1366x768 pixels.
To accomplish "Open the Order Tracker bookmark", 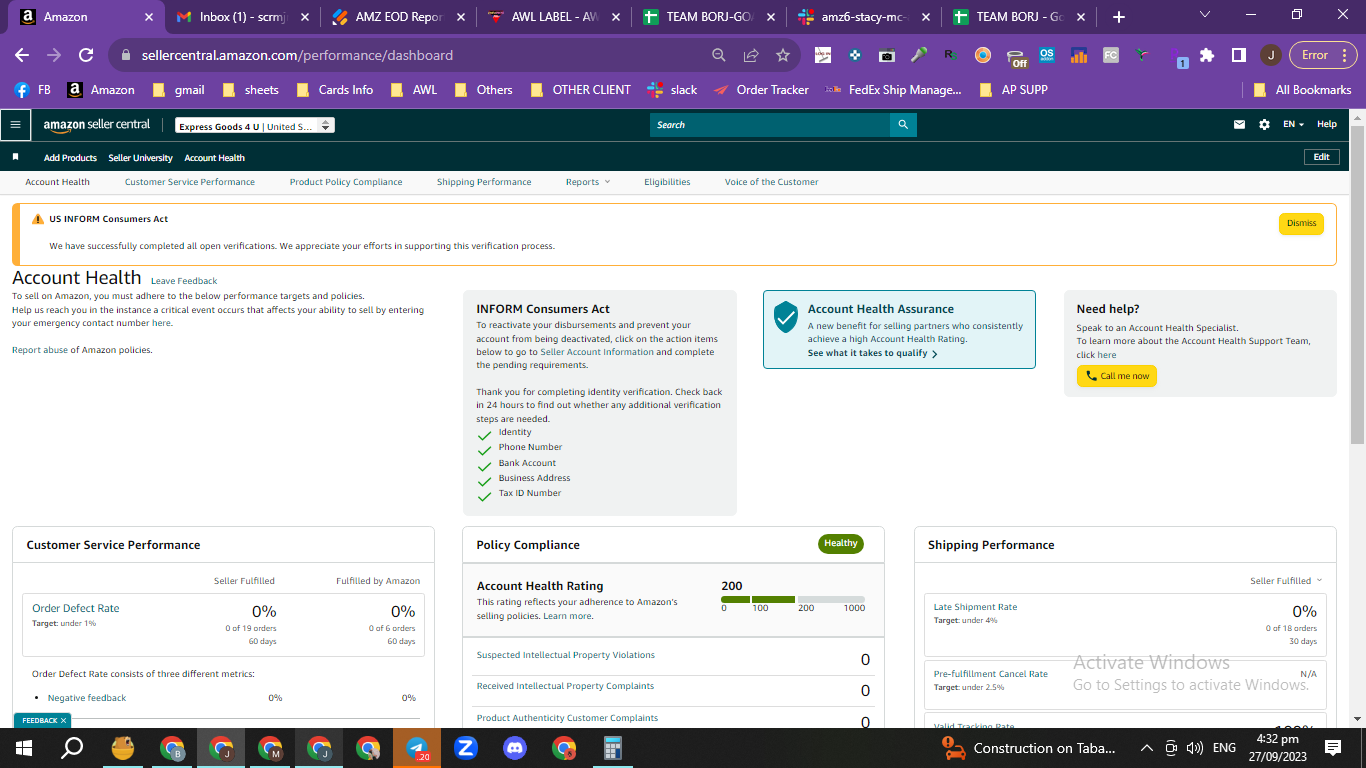I will coord(761,90).
